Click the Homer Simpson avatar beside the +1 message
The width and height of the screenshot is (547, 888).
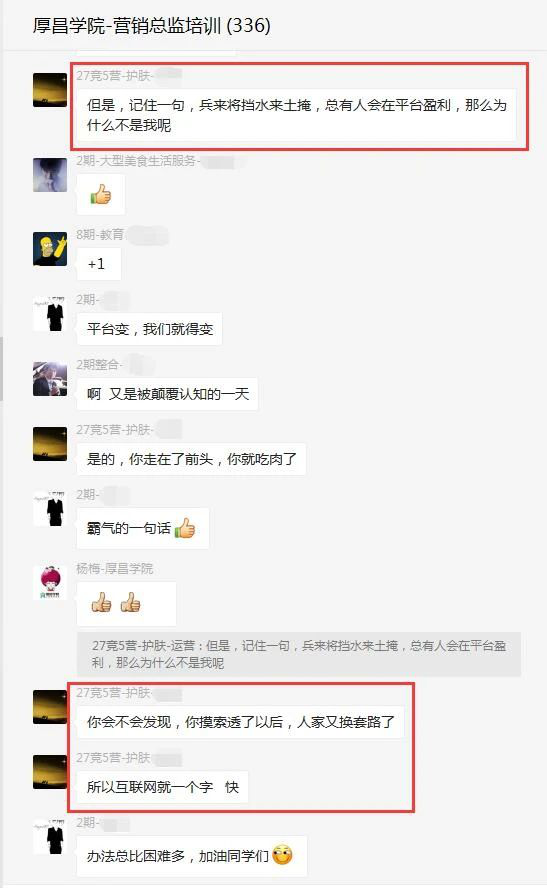(x=50, y=249)
